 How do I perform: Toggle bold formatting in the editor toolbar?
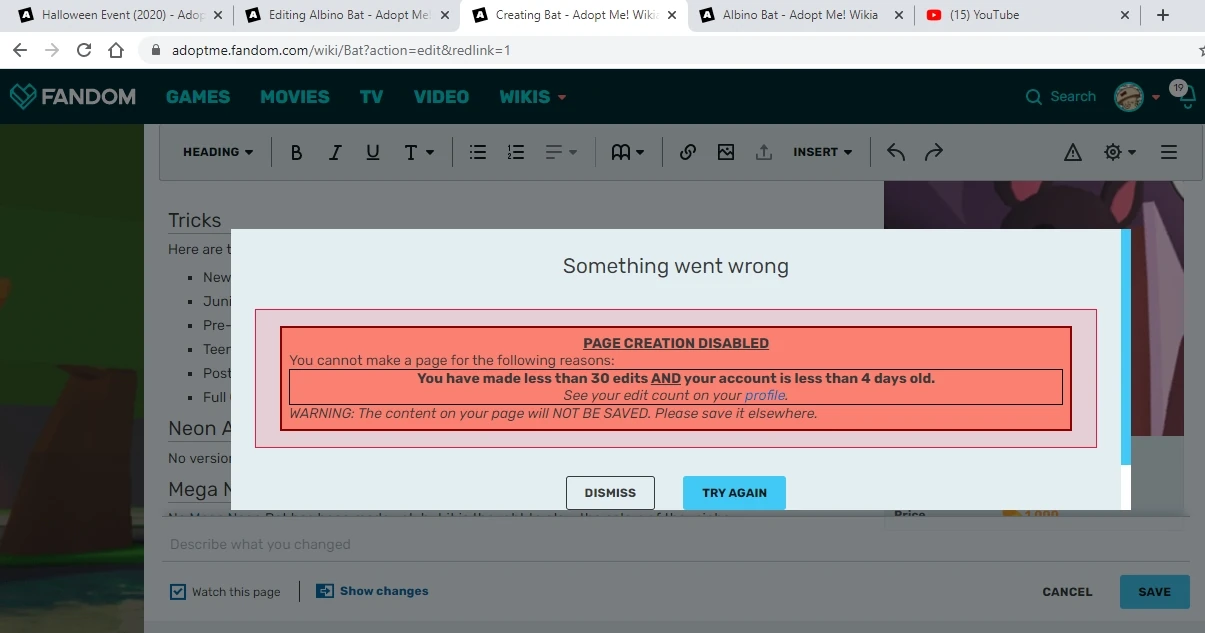point(296,152)
